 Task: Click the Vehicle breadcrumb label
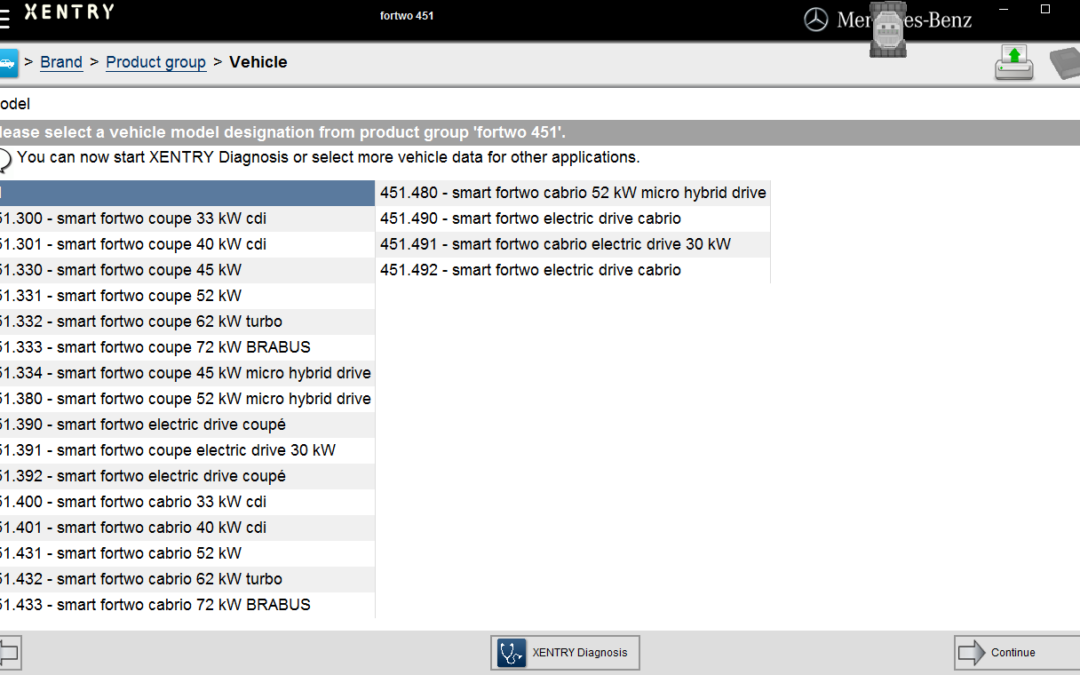(258, 62)
